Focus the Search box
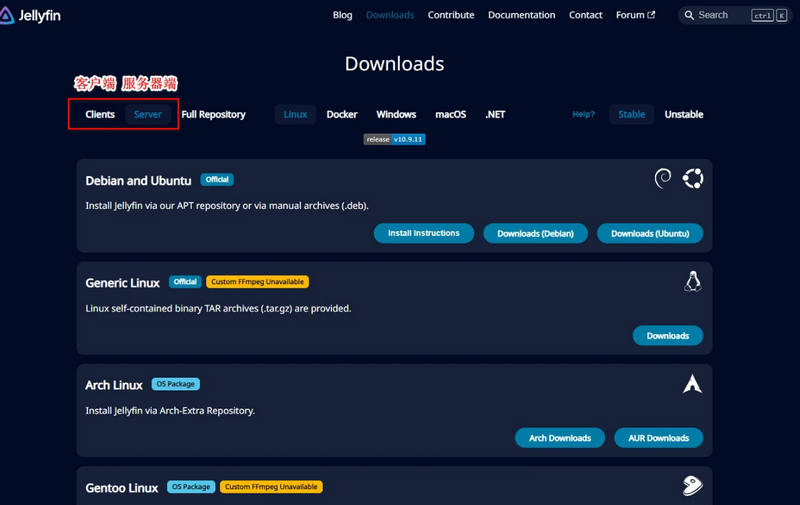800x505 pixels. (x=735, y=15)
